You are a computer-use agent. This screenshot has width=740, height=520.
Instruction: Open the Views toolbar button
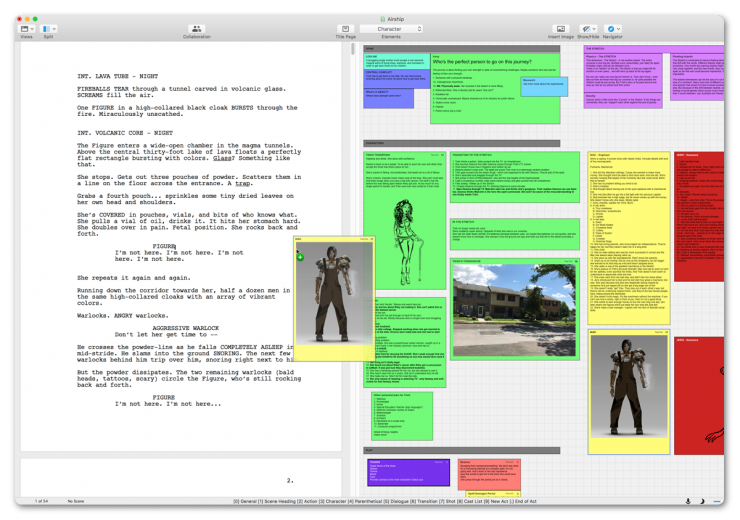click(x=24, y=29)
